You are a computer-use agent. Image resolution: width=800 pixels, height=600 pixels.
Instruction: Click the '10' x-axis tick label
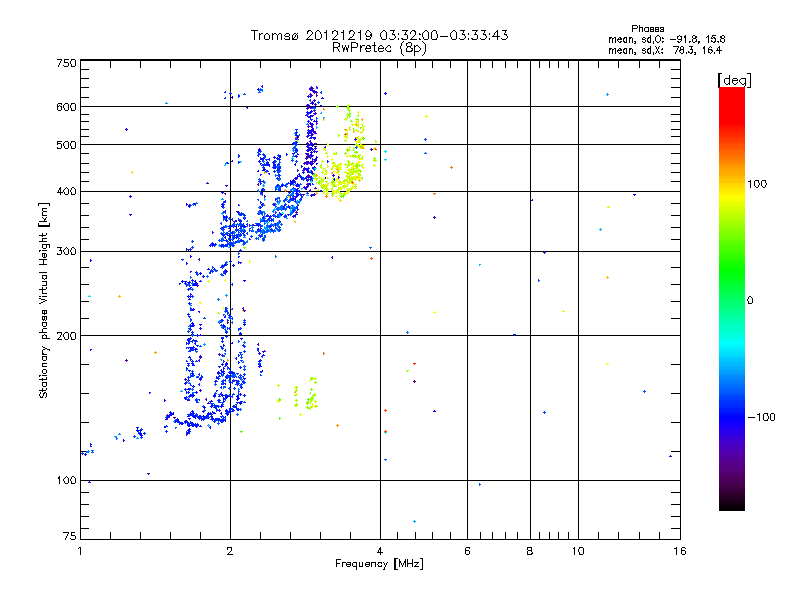[578, 551]
